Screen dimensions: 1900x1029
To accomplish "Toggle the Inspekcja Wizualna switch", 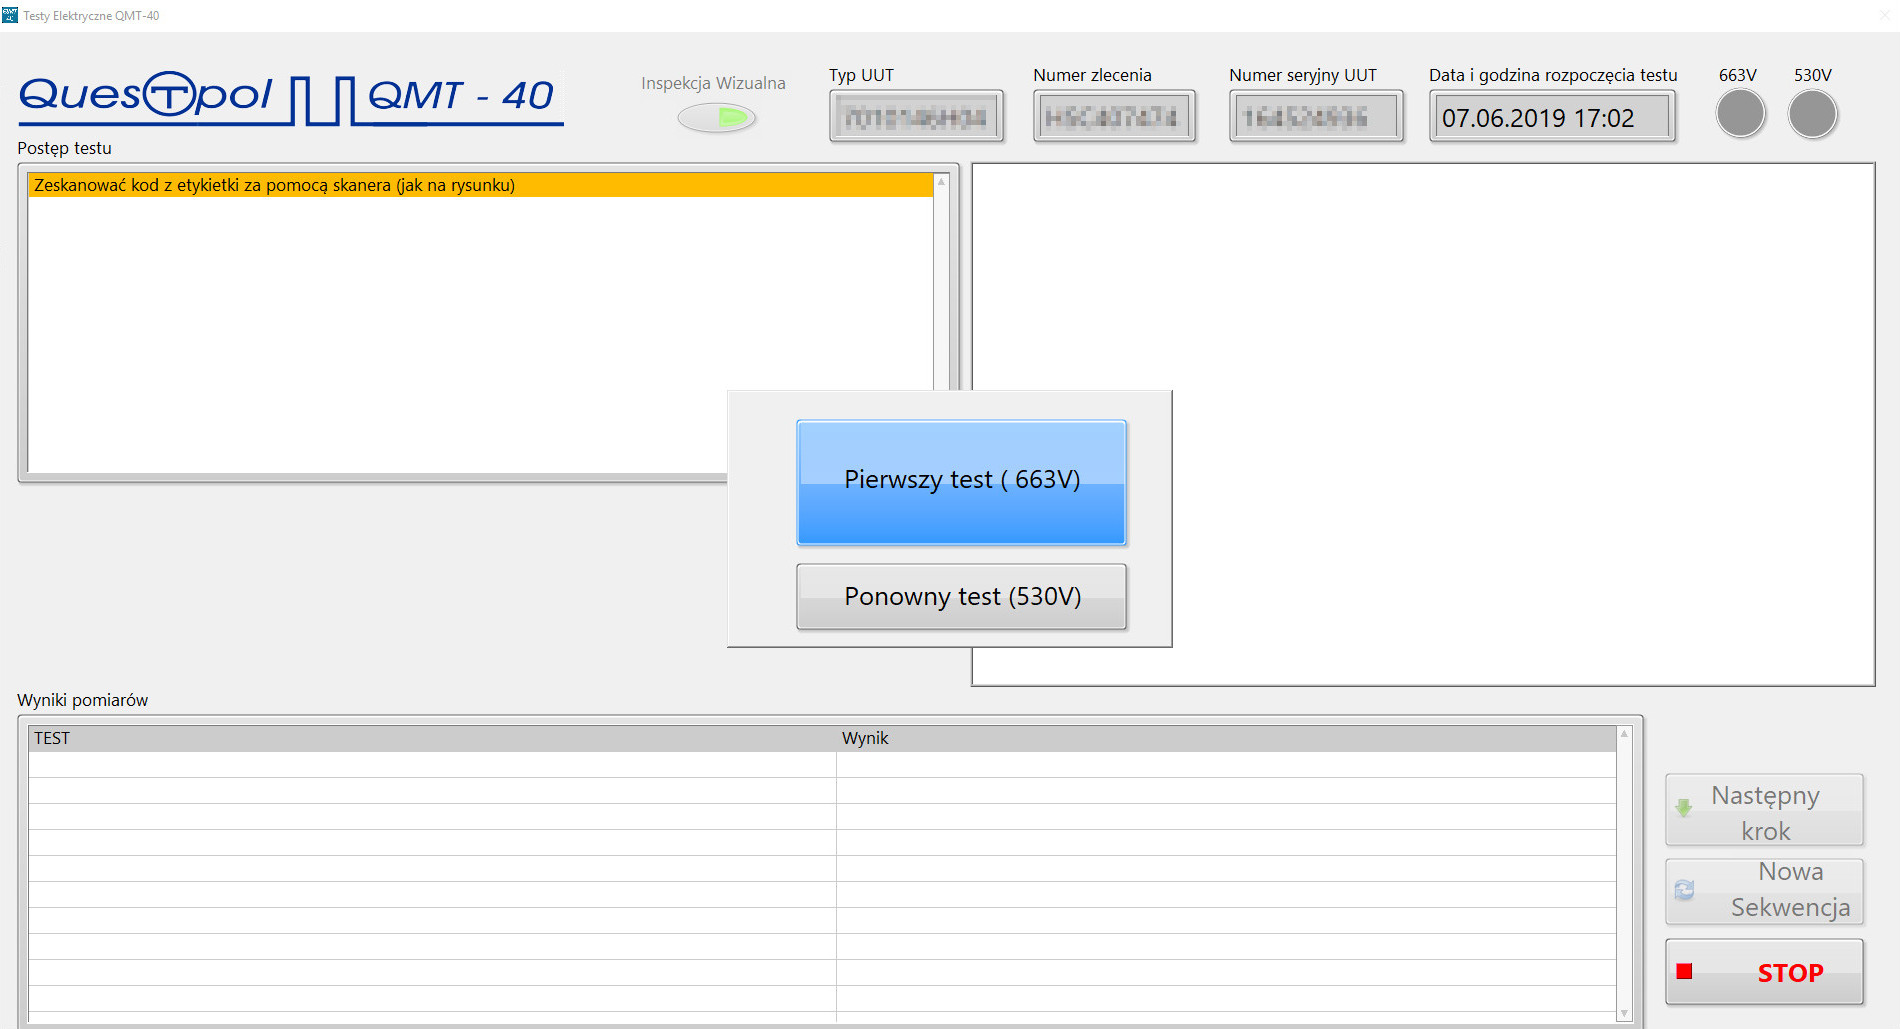I will pos(716,118).
